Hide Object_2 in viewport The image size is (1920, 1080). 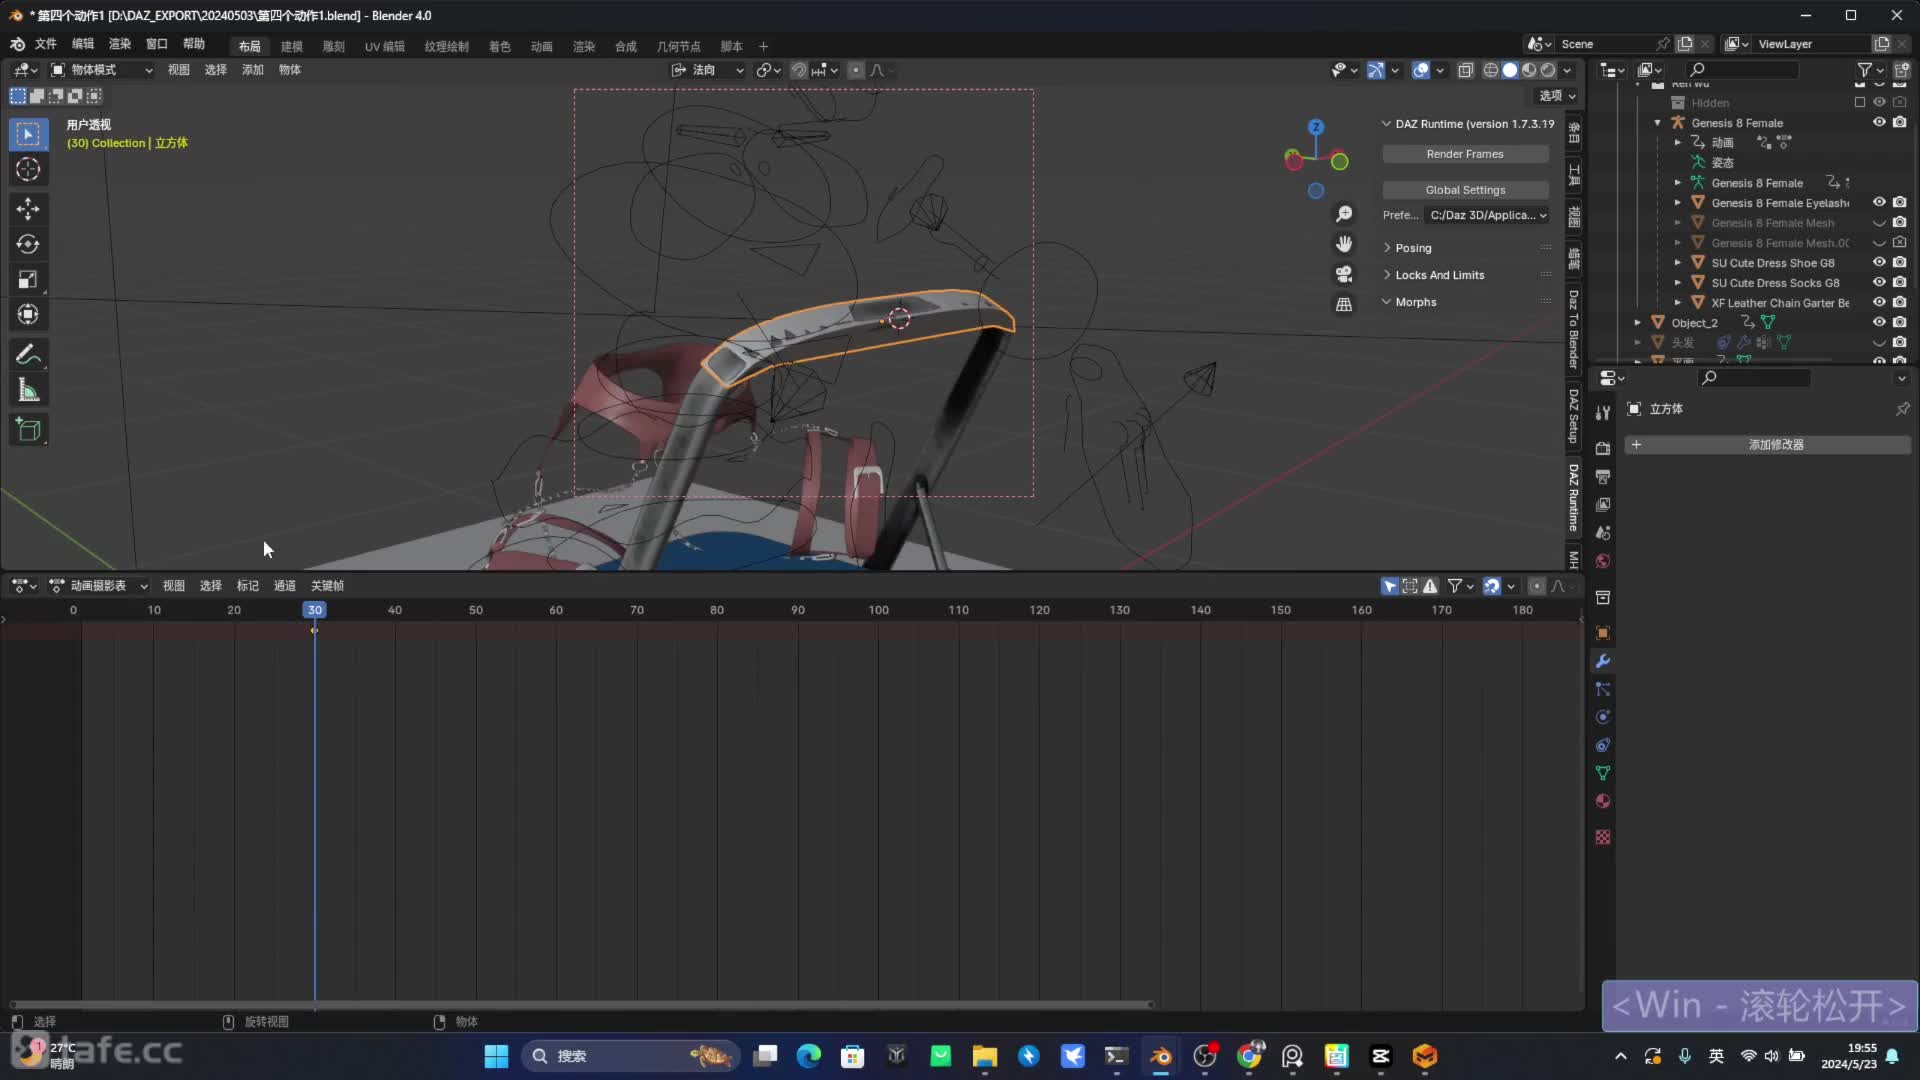pyautogui.click(x=1879, y=322)
